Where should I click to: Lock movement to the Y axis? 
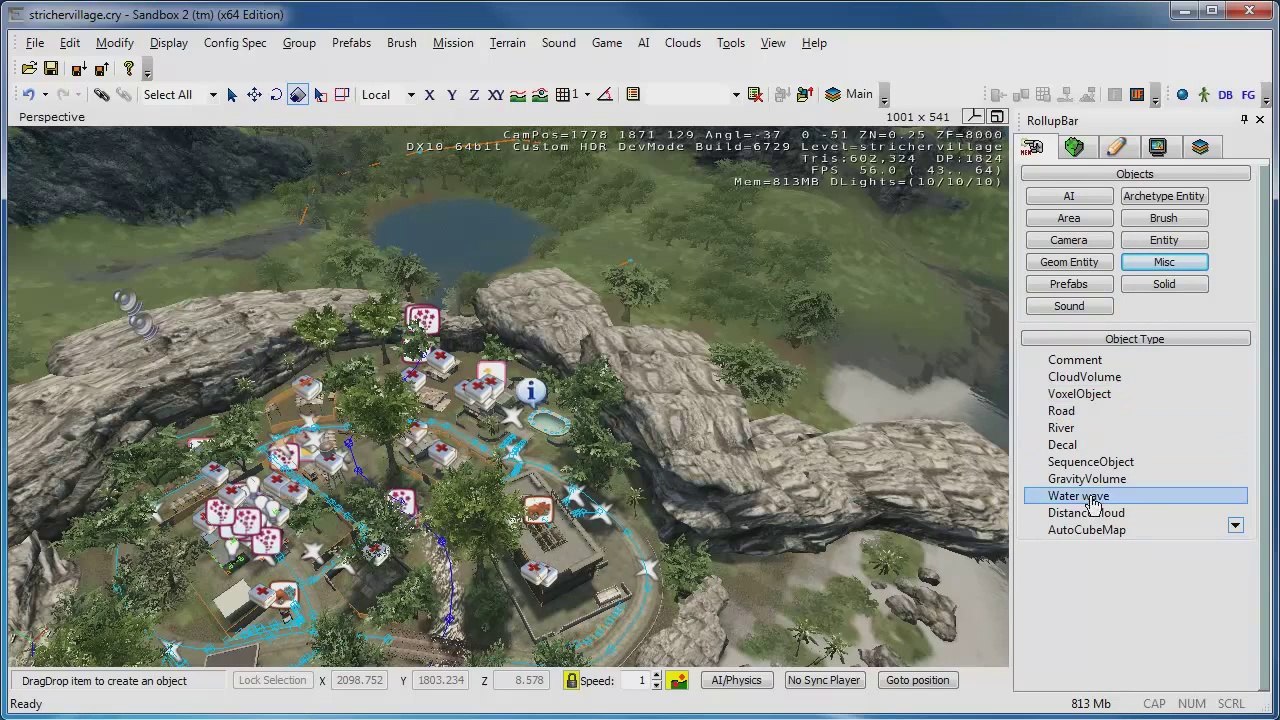click(451, 95)
